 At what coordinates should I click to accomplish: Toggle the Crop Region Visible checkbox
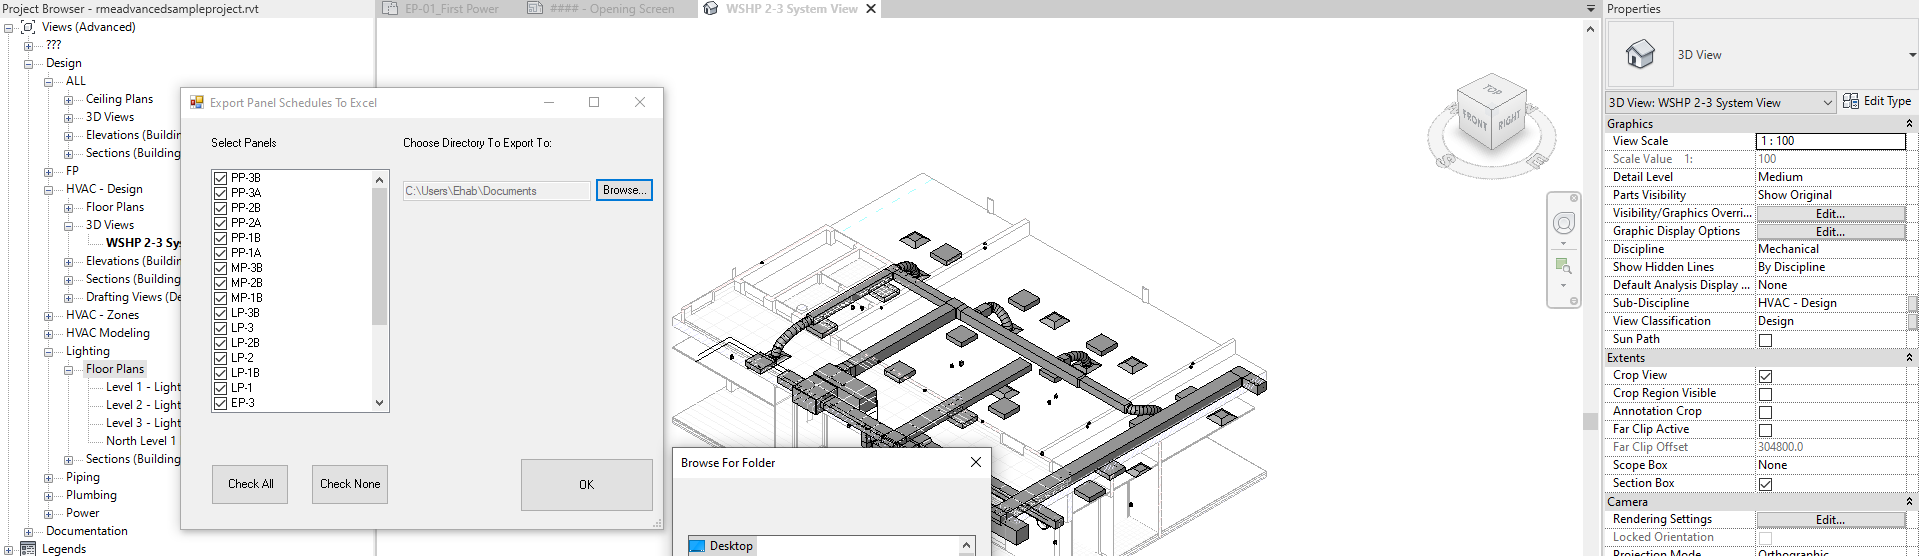[1765, 394]
